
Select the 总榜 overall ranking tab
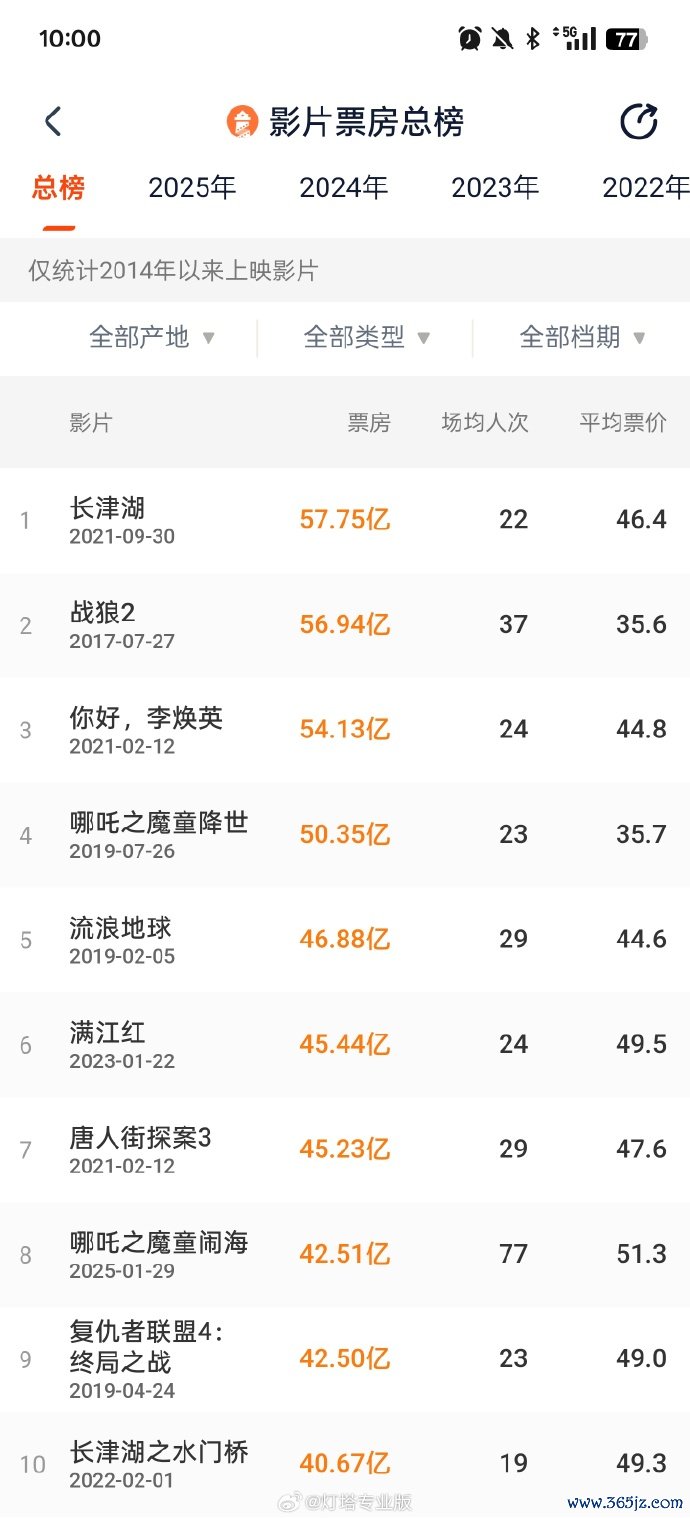(x=58, y=188)
